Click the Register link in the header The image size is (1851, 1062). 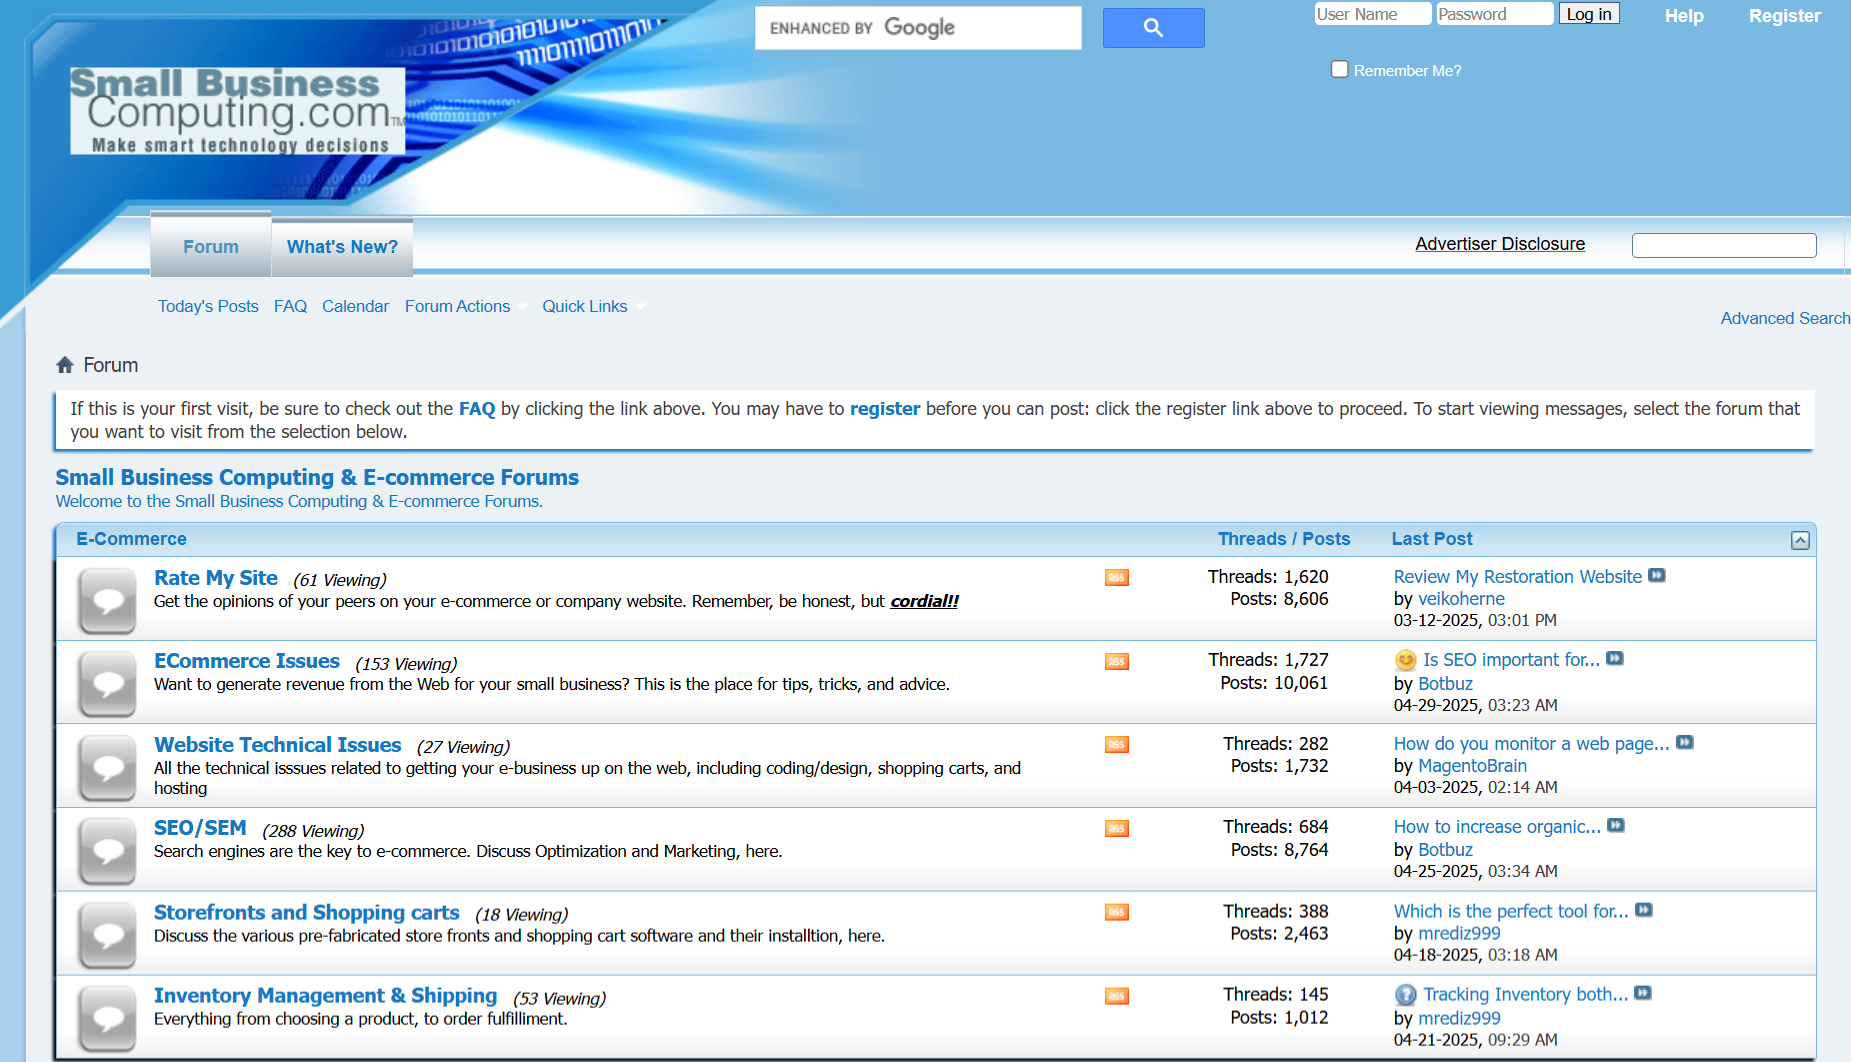click(1784, 16)
